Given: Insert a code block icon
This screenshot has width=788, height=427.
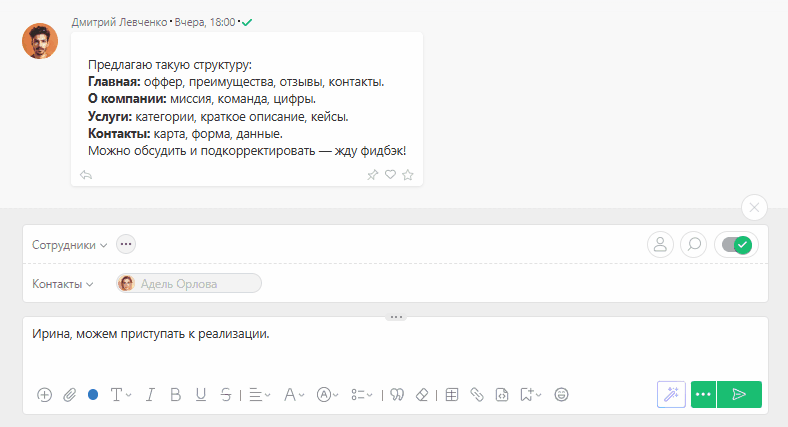Looking at the screenshot, I should coord(502,395).
